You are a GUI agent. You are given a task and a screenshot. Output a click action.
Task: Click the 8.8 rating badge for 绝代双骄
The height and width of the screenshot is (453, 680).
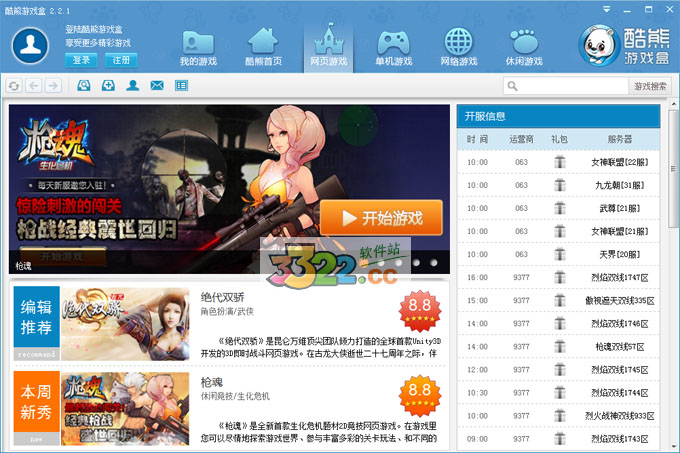click(420, 311)
